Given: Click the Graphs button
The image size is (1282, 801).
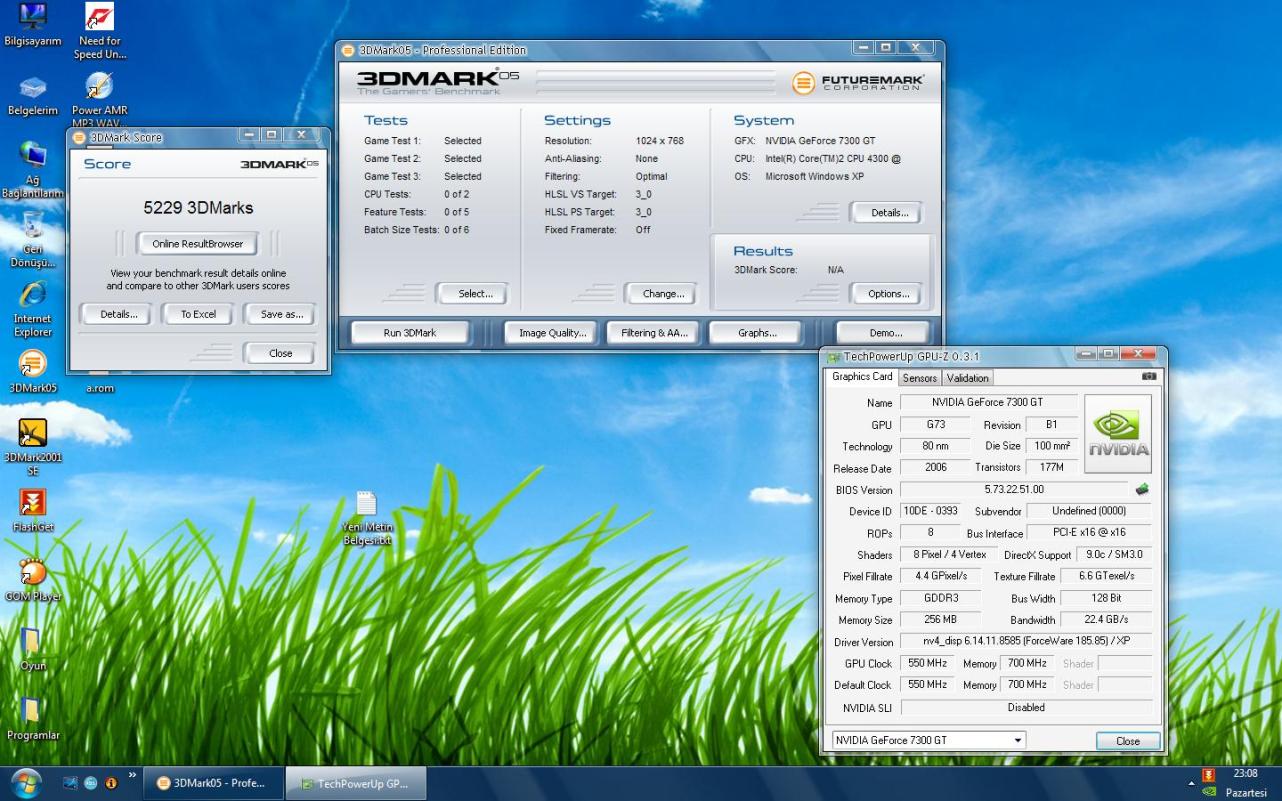Looking at the screenshot, I should (756, 333).
